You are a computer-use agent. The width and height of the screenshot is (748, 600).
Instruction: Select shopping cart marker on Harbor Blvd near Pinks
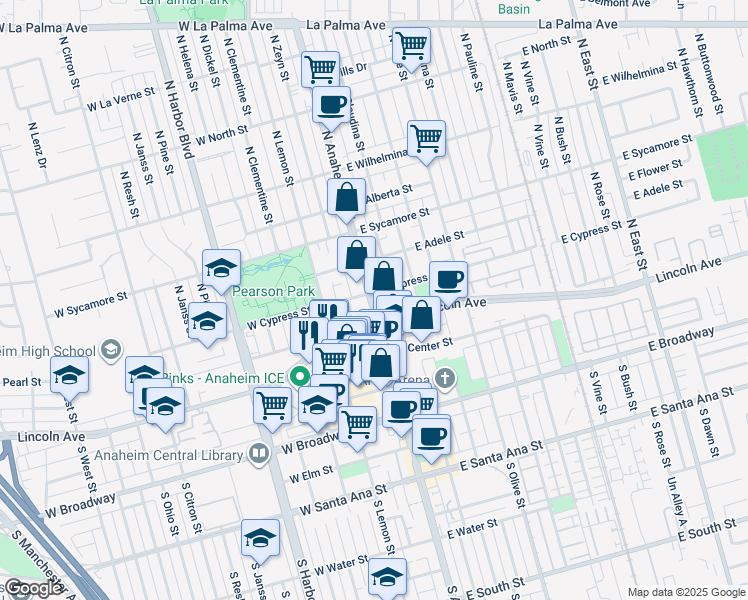[272, 407]
